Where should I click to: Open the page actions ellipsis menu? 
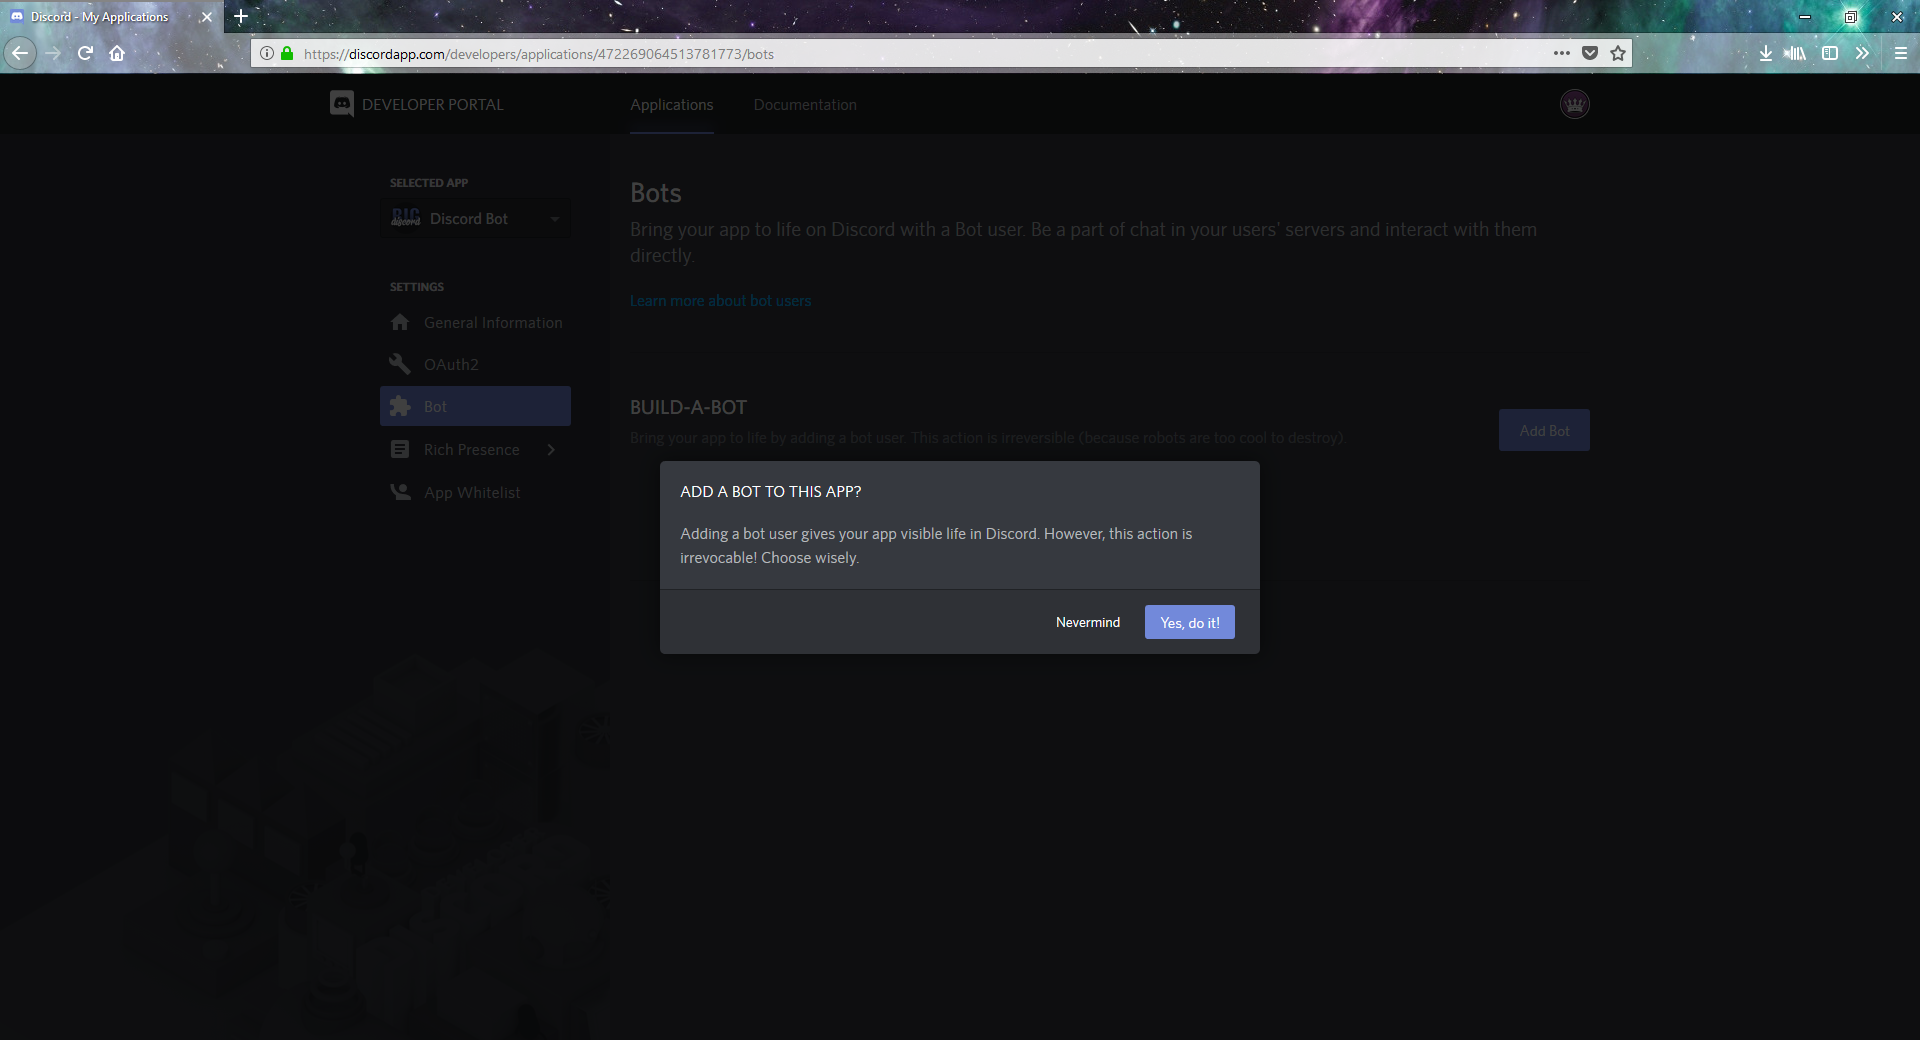1562,53
